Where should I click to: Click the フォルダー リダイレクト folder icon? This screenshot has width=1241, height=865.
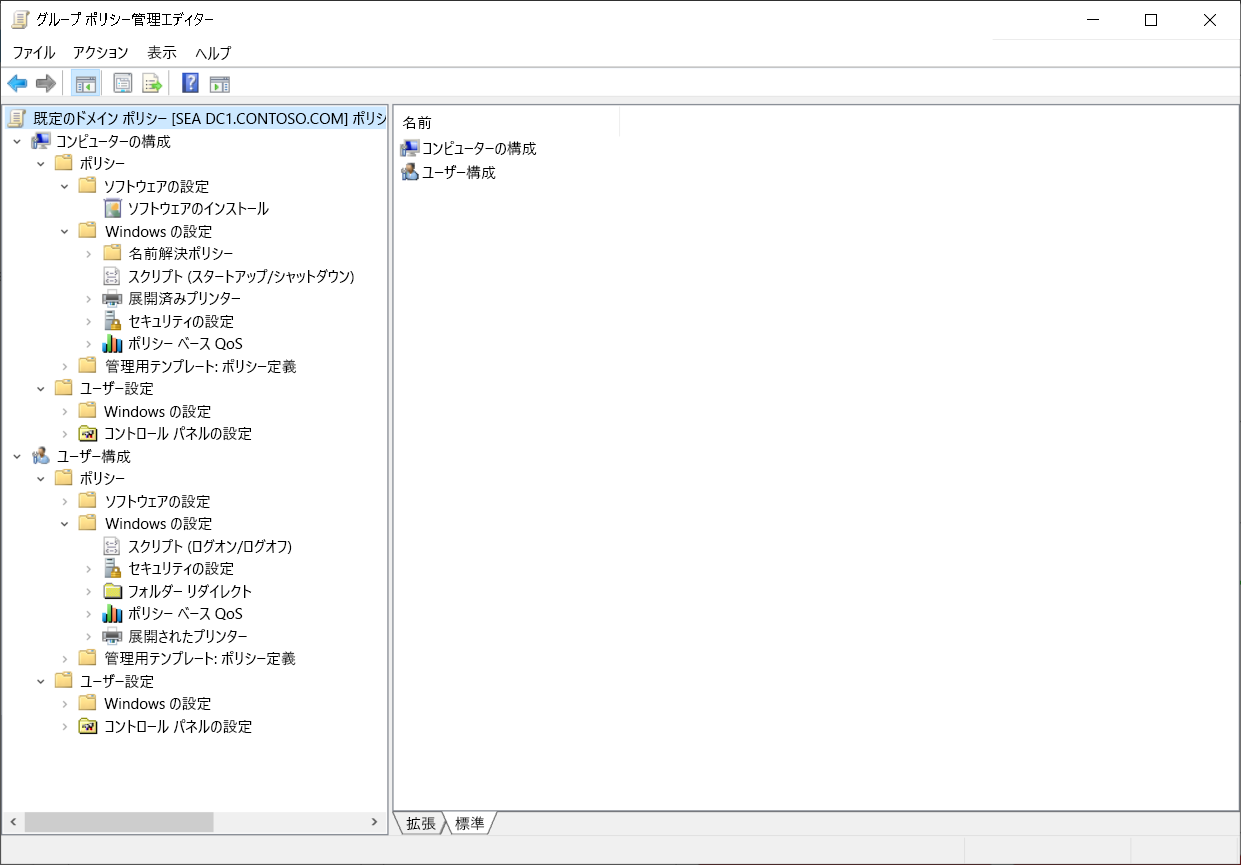pyautogui.click(x=113, y=591)
